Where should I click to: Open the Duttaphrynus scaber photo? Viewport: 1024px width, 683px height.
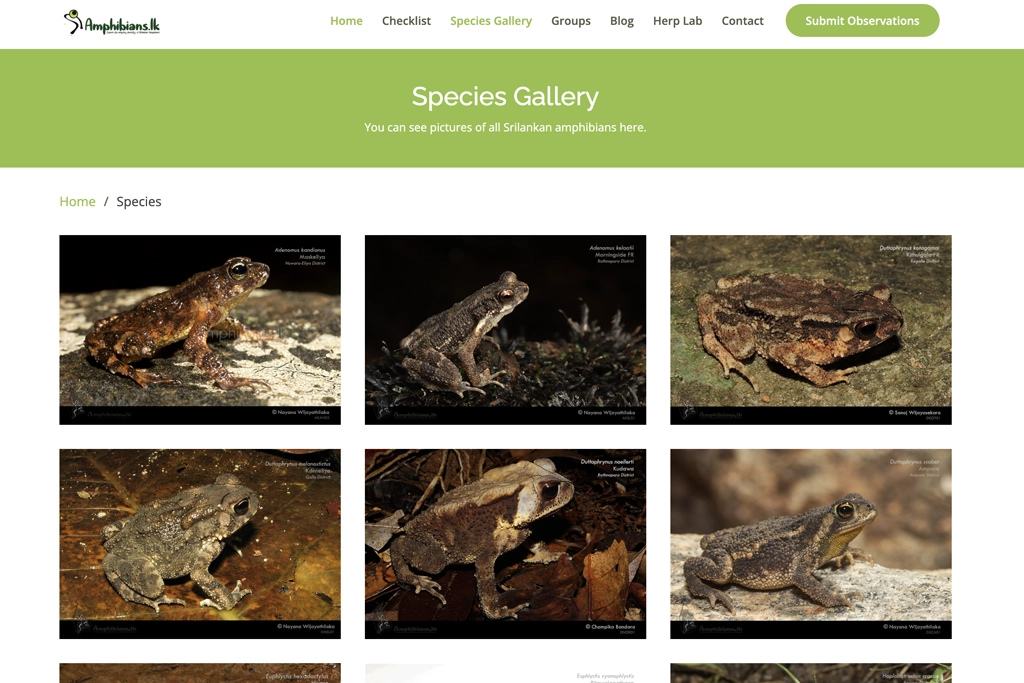(810, 543)
